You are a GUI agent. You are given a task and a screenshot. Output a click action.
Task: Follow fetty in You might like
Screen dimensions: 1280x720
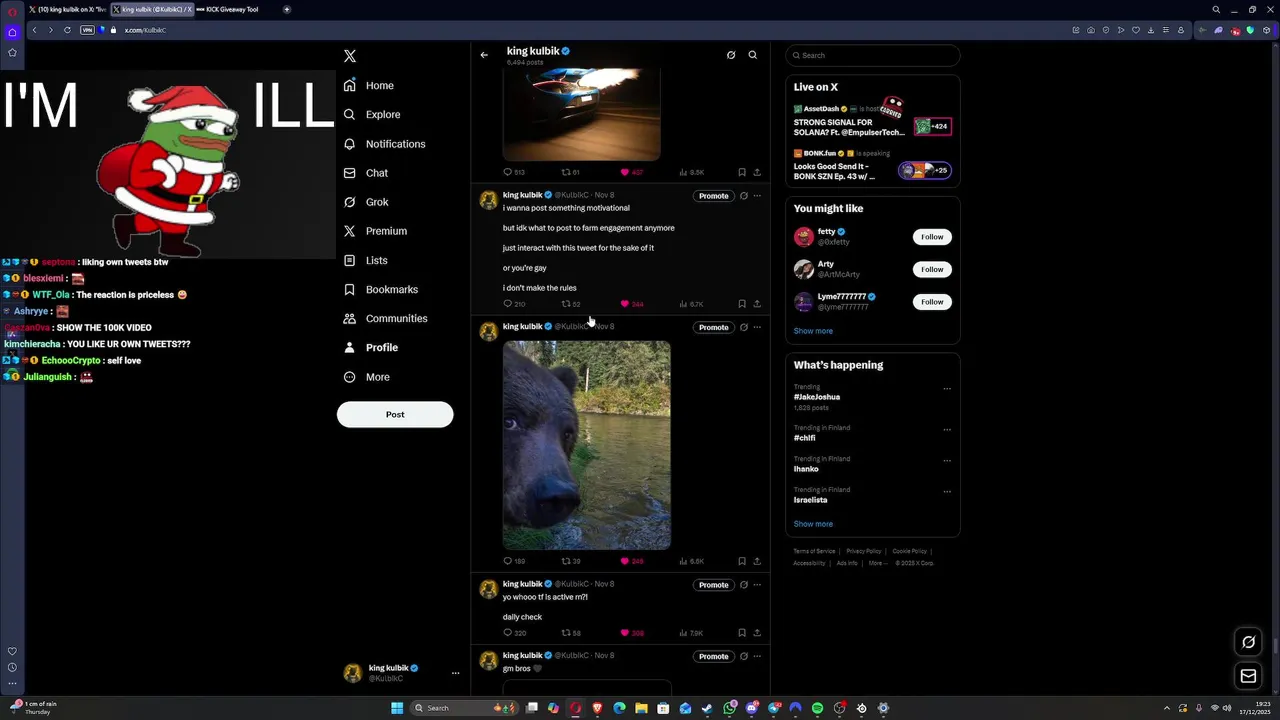click(x=932, y=237)
